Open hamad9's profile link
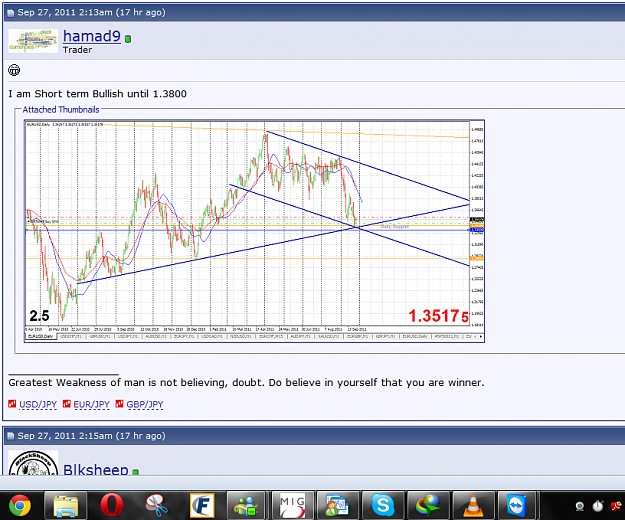Viewport: 625px width, 520px height. tap(92, 36)
